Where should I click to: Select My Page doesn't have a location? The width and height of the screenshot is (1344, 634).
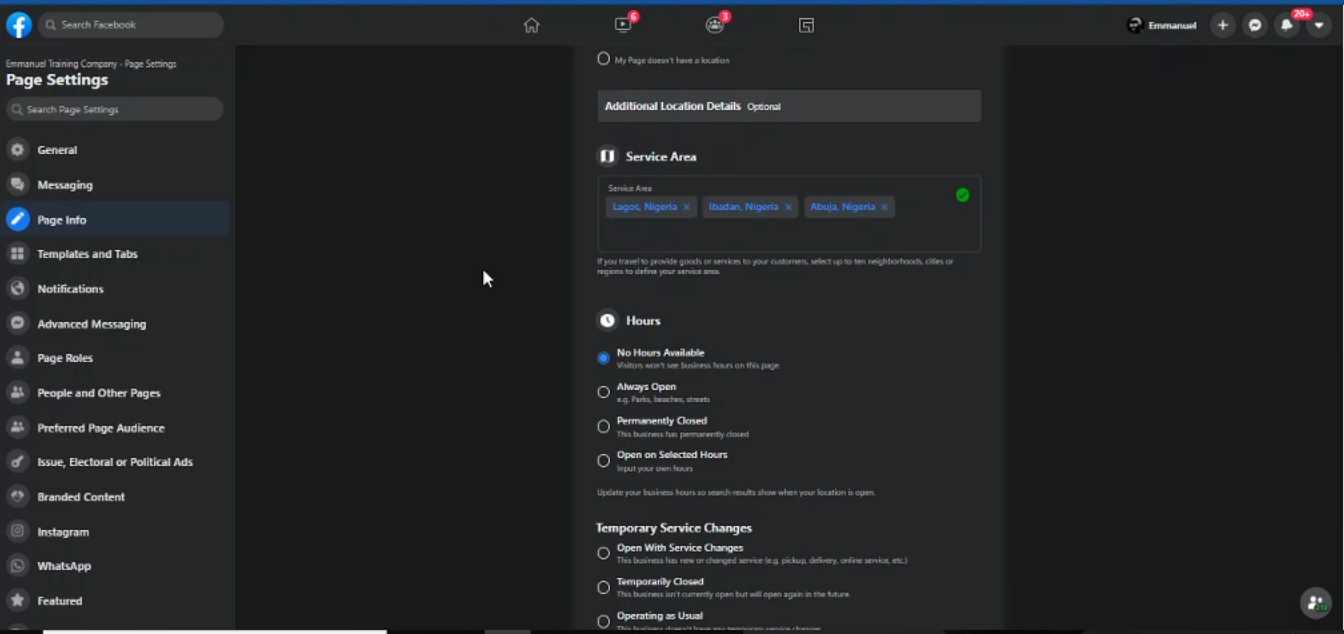(x=603, y=59)
